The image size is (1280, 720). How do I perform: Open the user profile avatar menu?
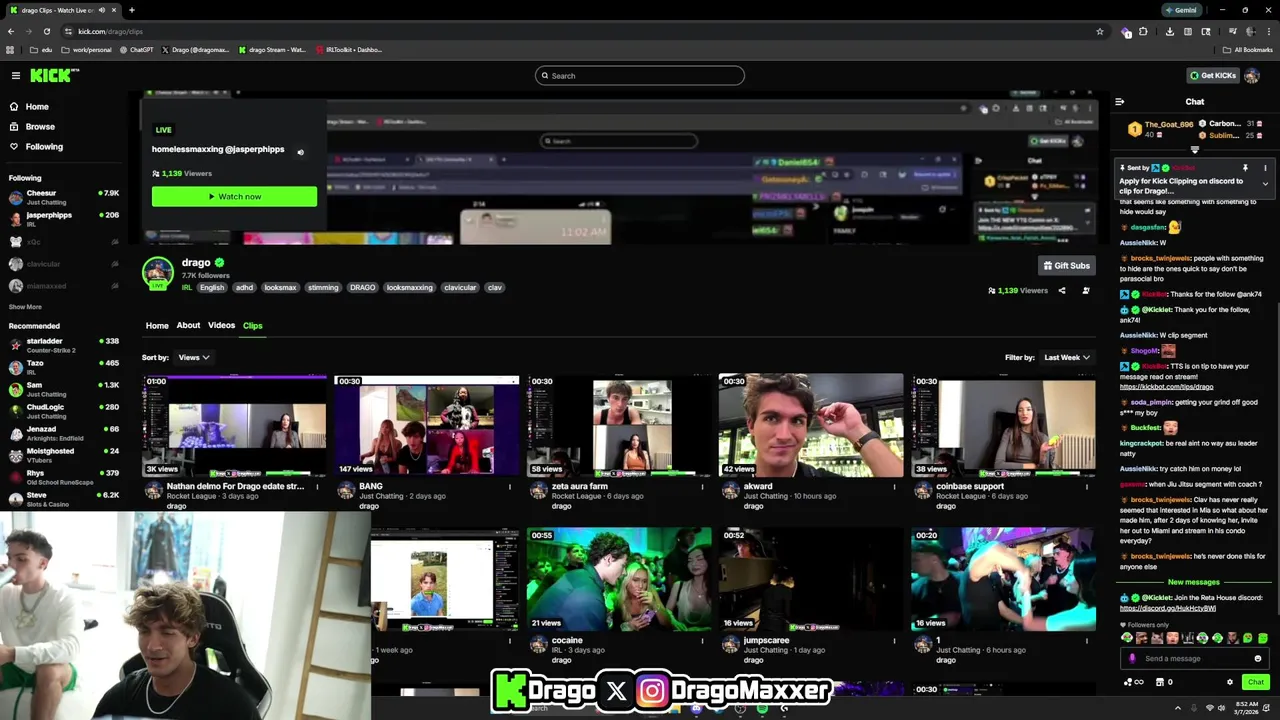1252,76
